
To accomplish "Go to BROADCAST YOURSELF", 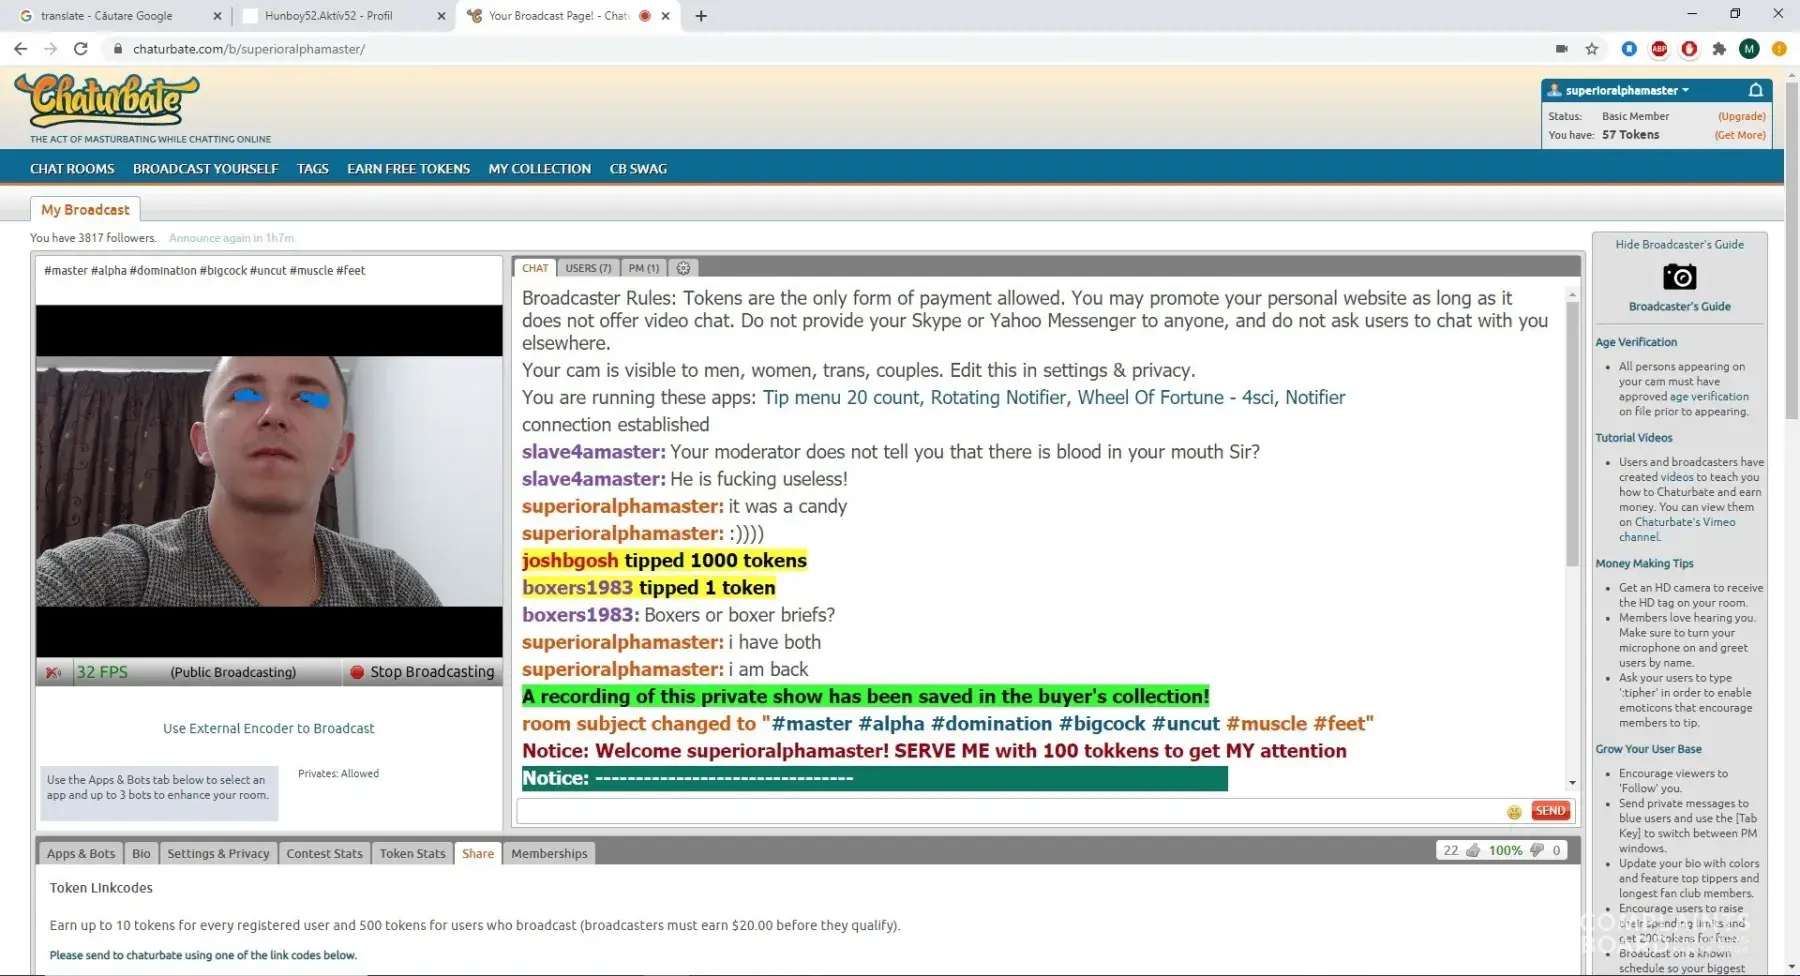I will [x=206, y=169].
